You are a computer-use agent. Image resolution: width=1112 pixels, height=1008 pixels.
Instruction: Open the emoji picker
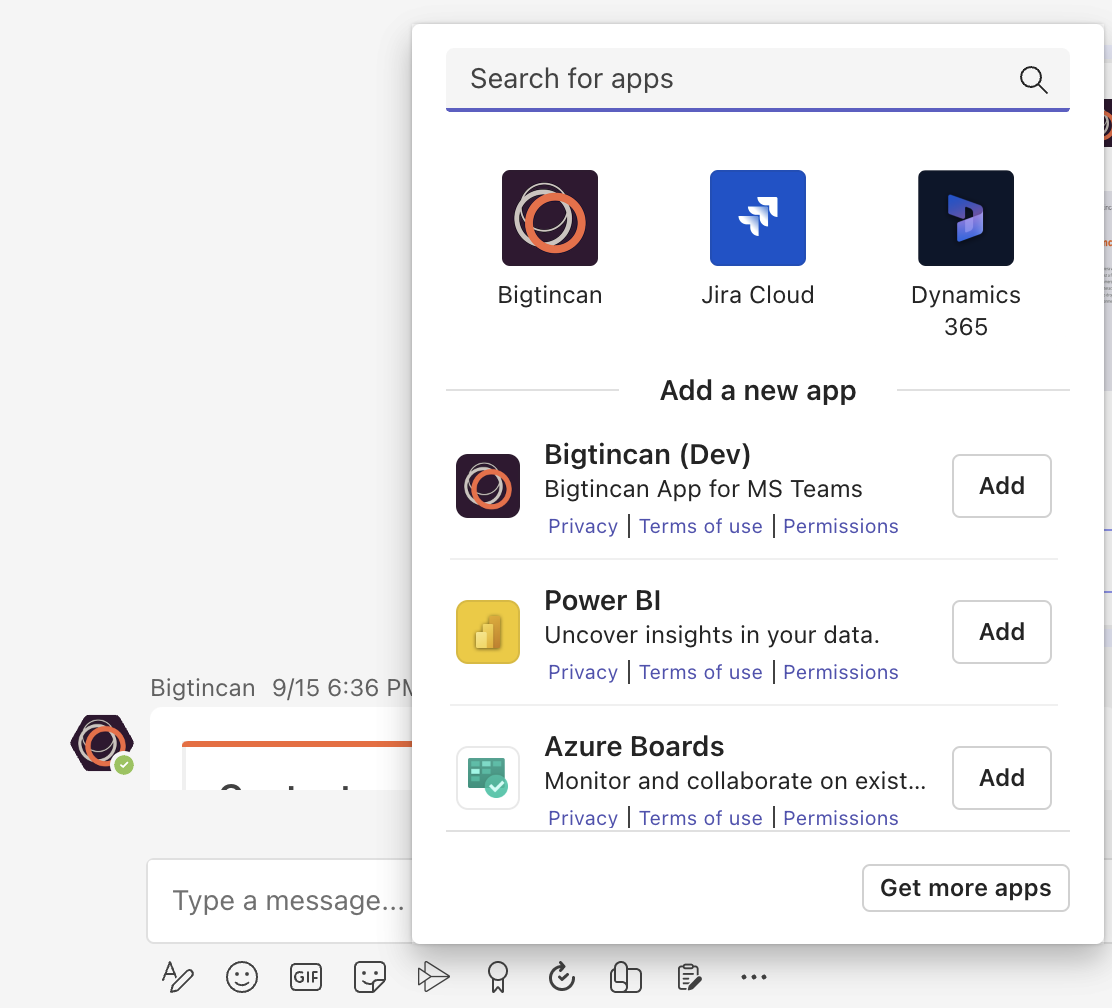pyautogui.click(x=242, y=977)
